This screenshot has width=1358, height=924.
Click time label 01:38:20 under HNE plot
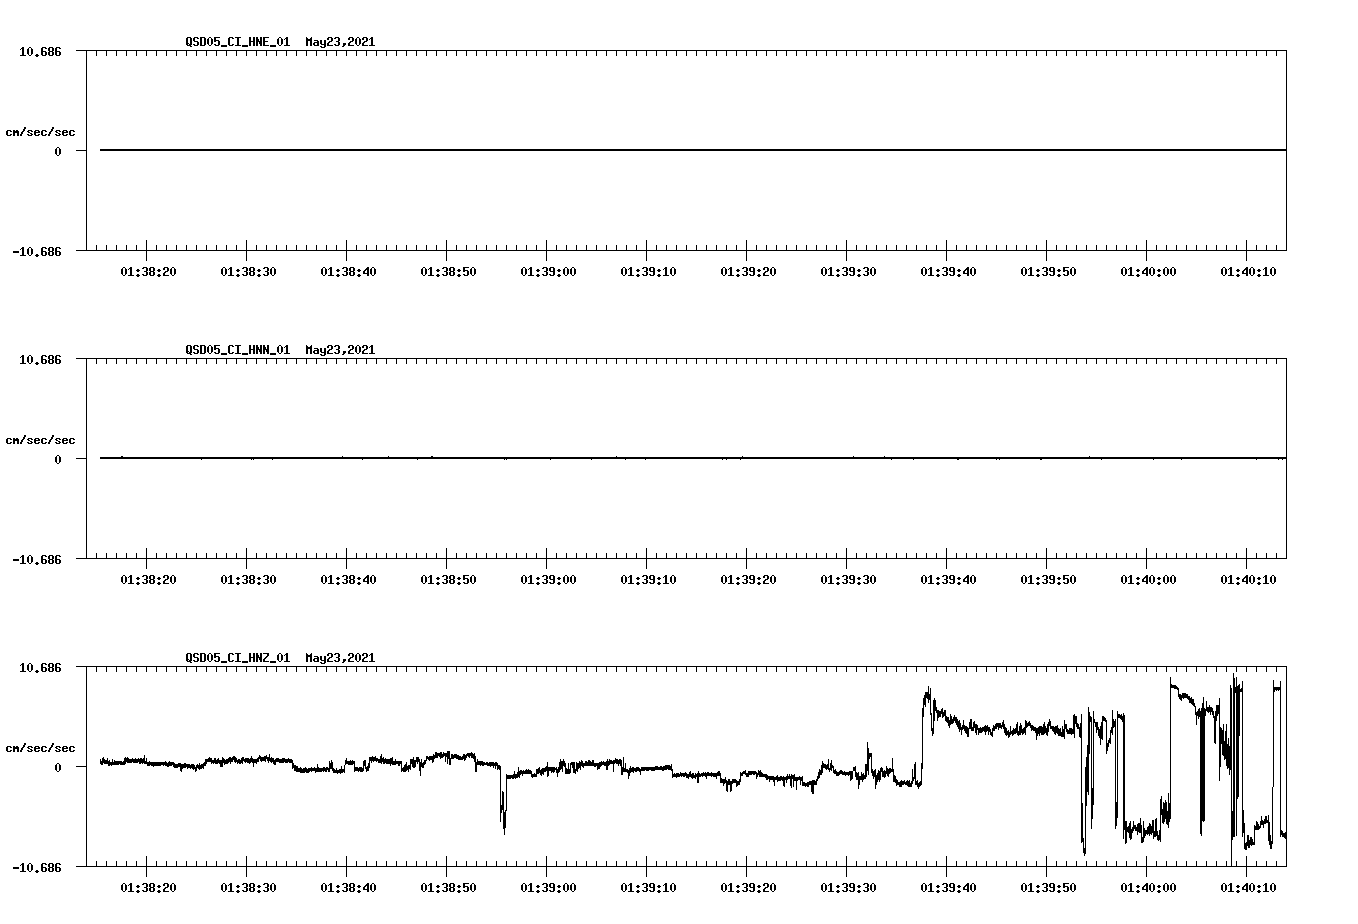148,272
